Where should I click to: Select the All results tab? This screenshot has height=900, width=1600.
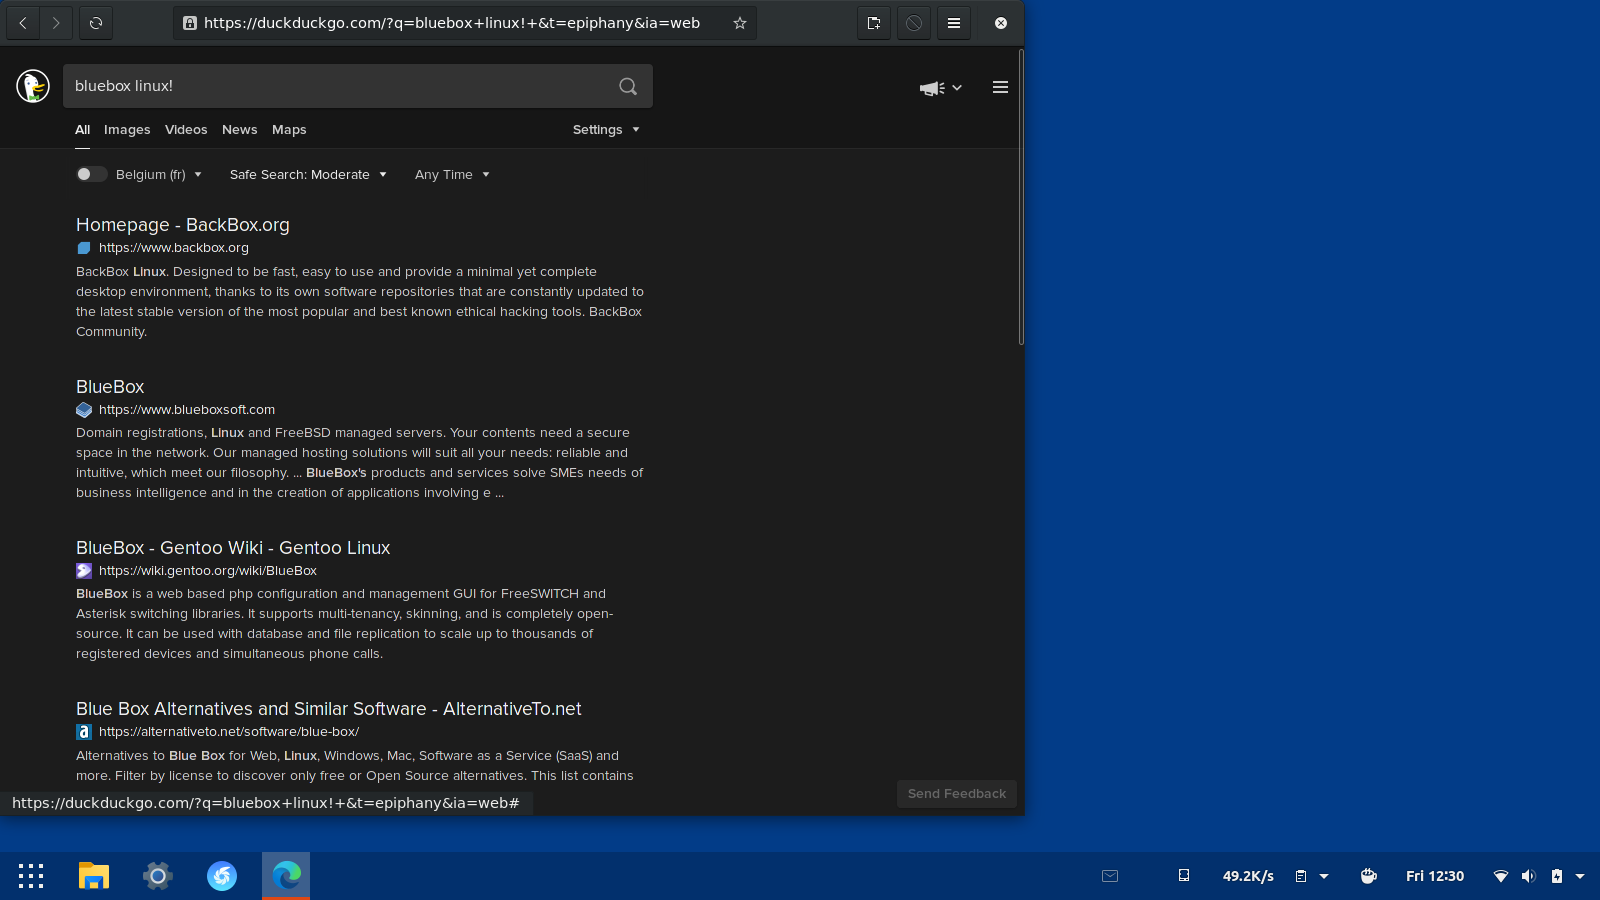pyautogui.click(x=82, y=130)
